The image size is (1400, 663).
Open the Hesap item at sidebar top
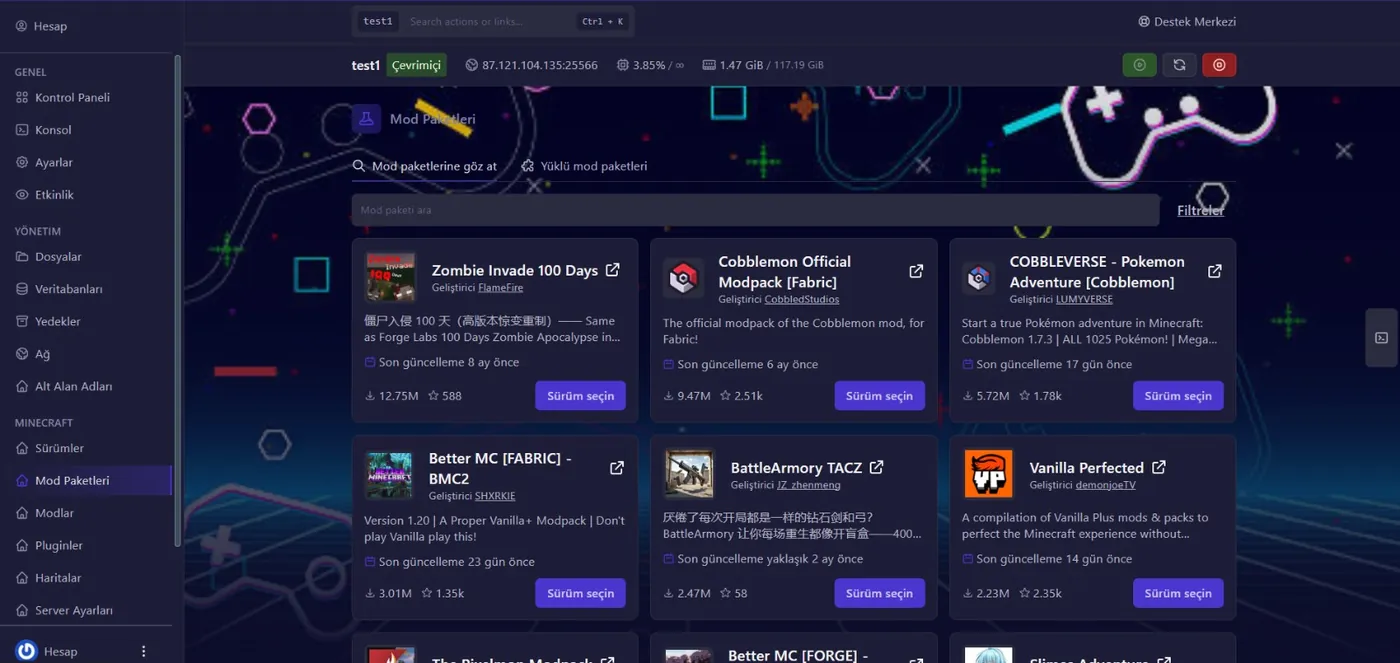click(x=42, y=26)
